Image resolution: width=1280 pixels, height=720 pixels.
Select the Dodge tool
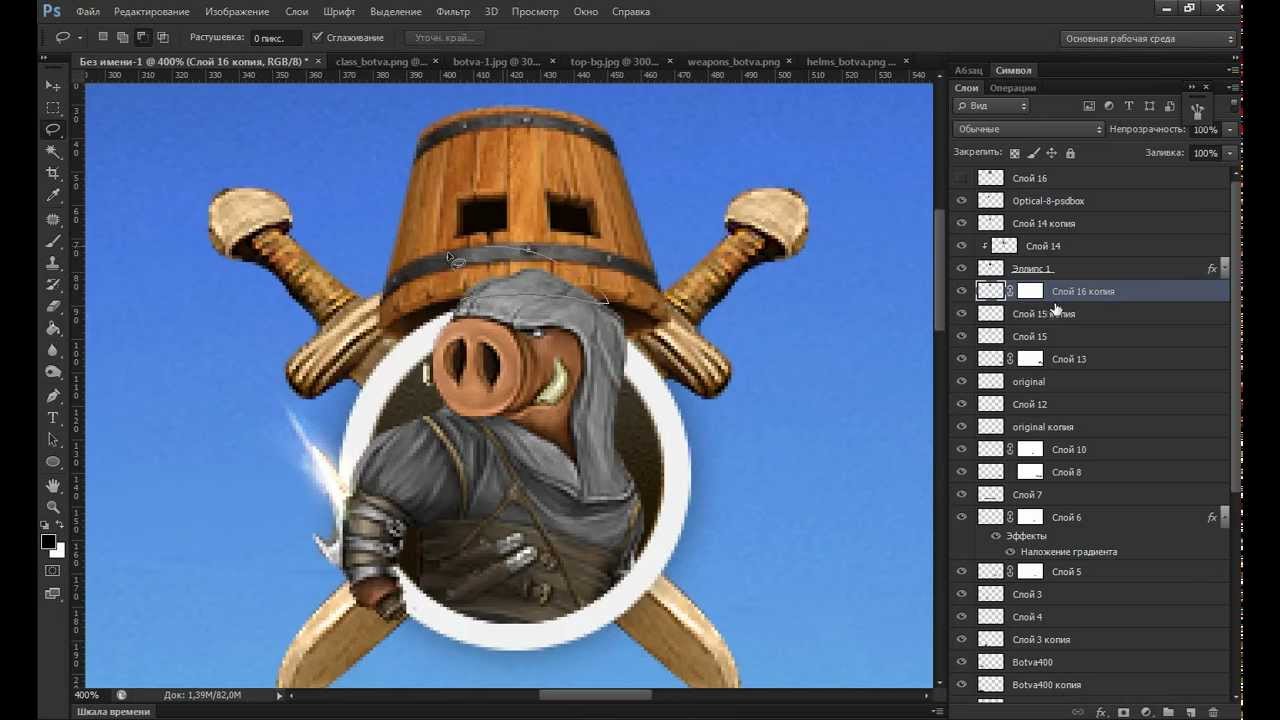click(53, 373)
